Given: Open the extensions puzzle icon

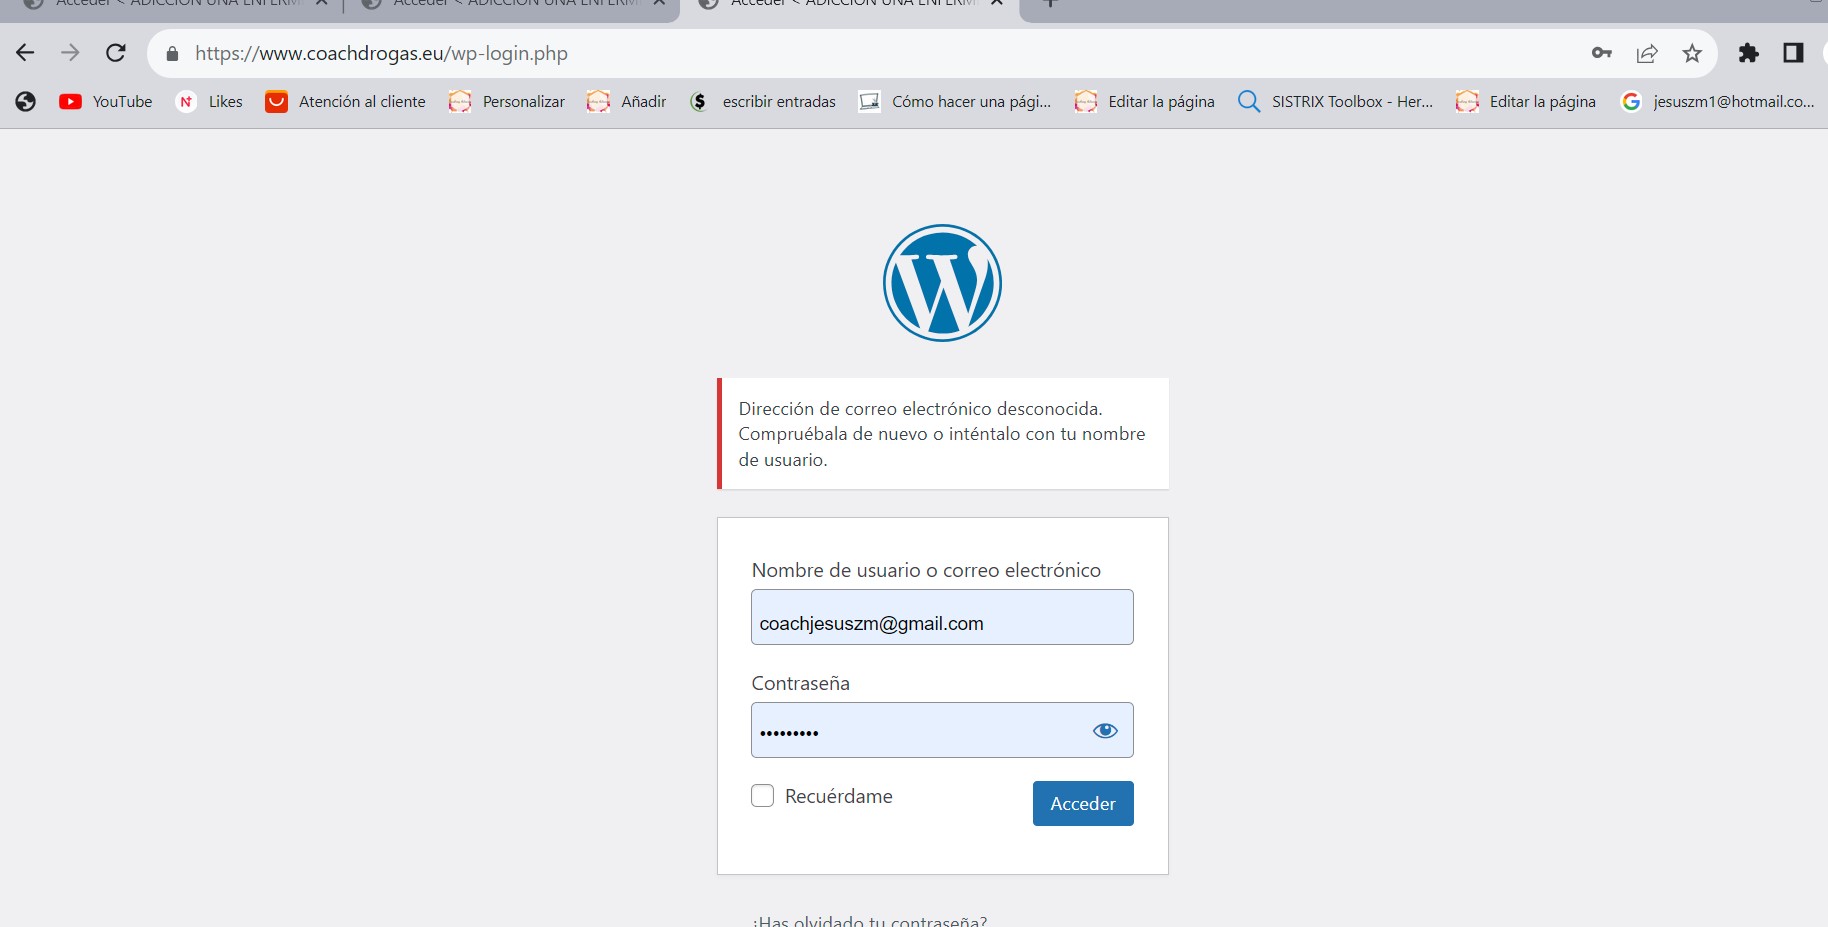Looking at the screenshot, I should 1748,53.
